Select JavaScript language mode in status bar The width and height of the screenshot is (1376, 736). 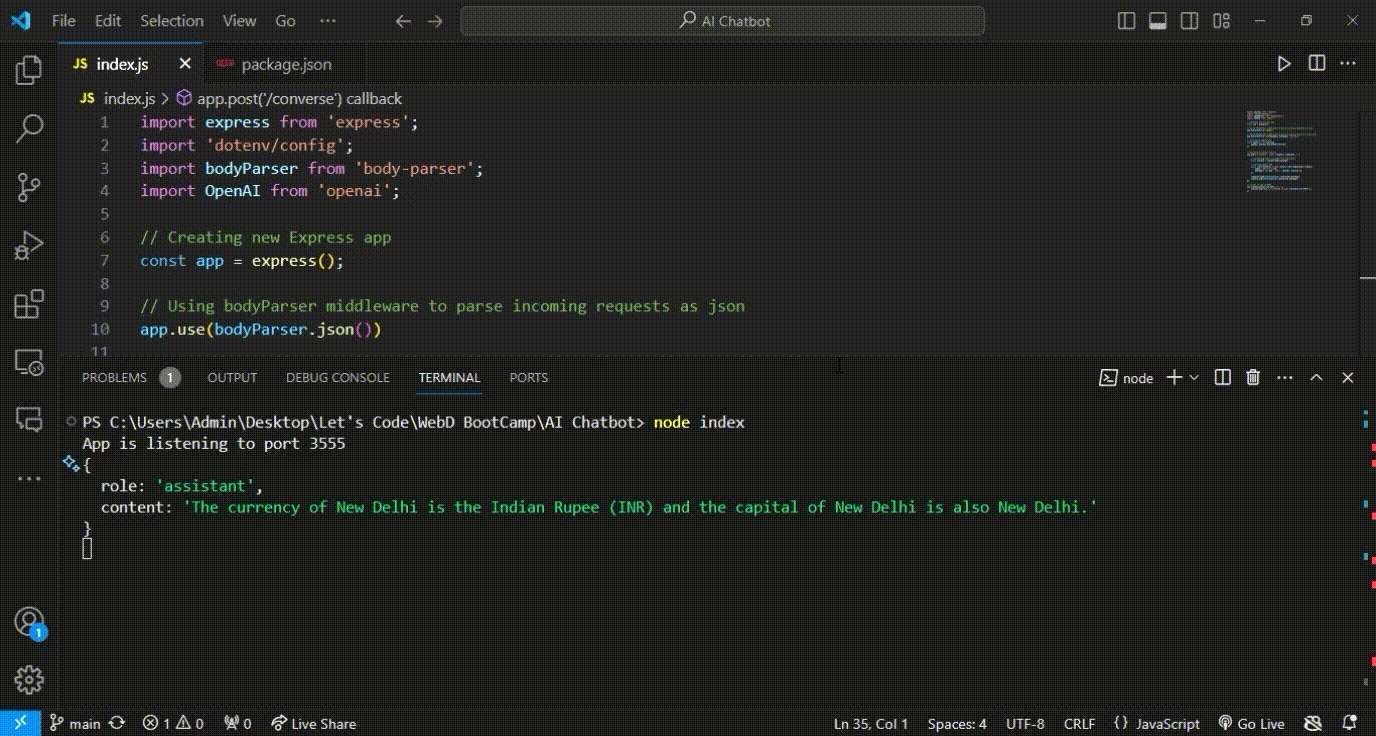point(1156,724)
